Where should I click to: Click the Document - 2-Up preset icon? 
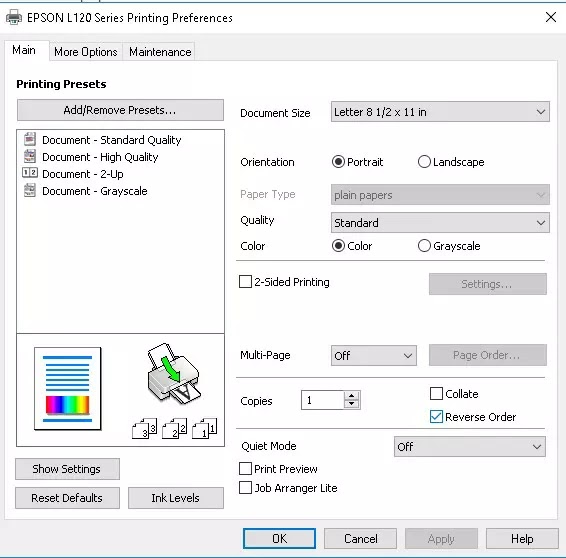(x=30, y=173)
